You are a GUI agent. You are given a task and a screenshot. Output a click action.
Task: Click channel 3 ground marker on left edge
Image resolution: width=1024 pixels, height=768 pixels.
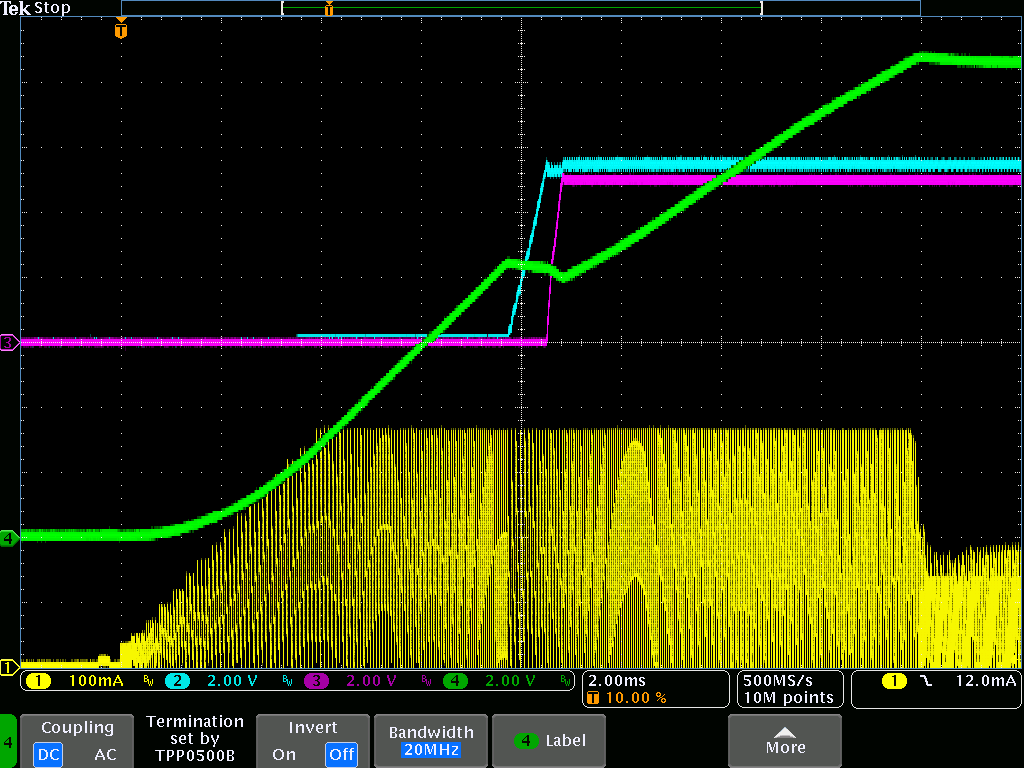pos(9,343)
